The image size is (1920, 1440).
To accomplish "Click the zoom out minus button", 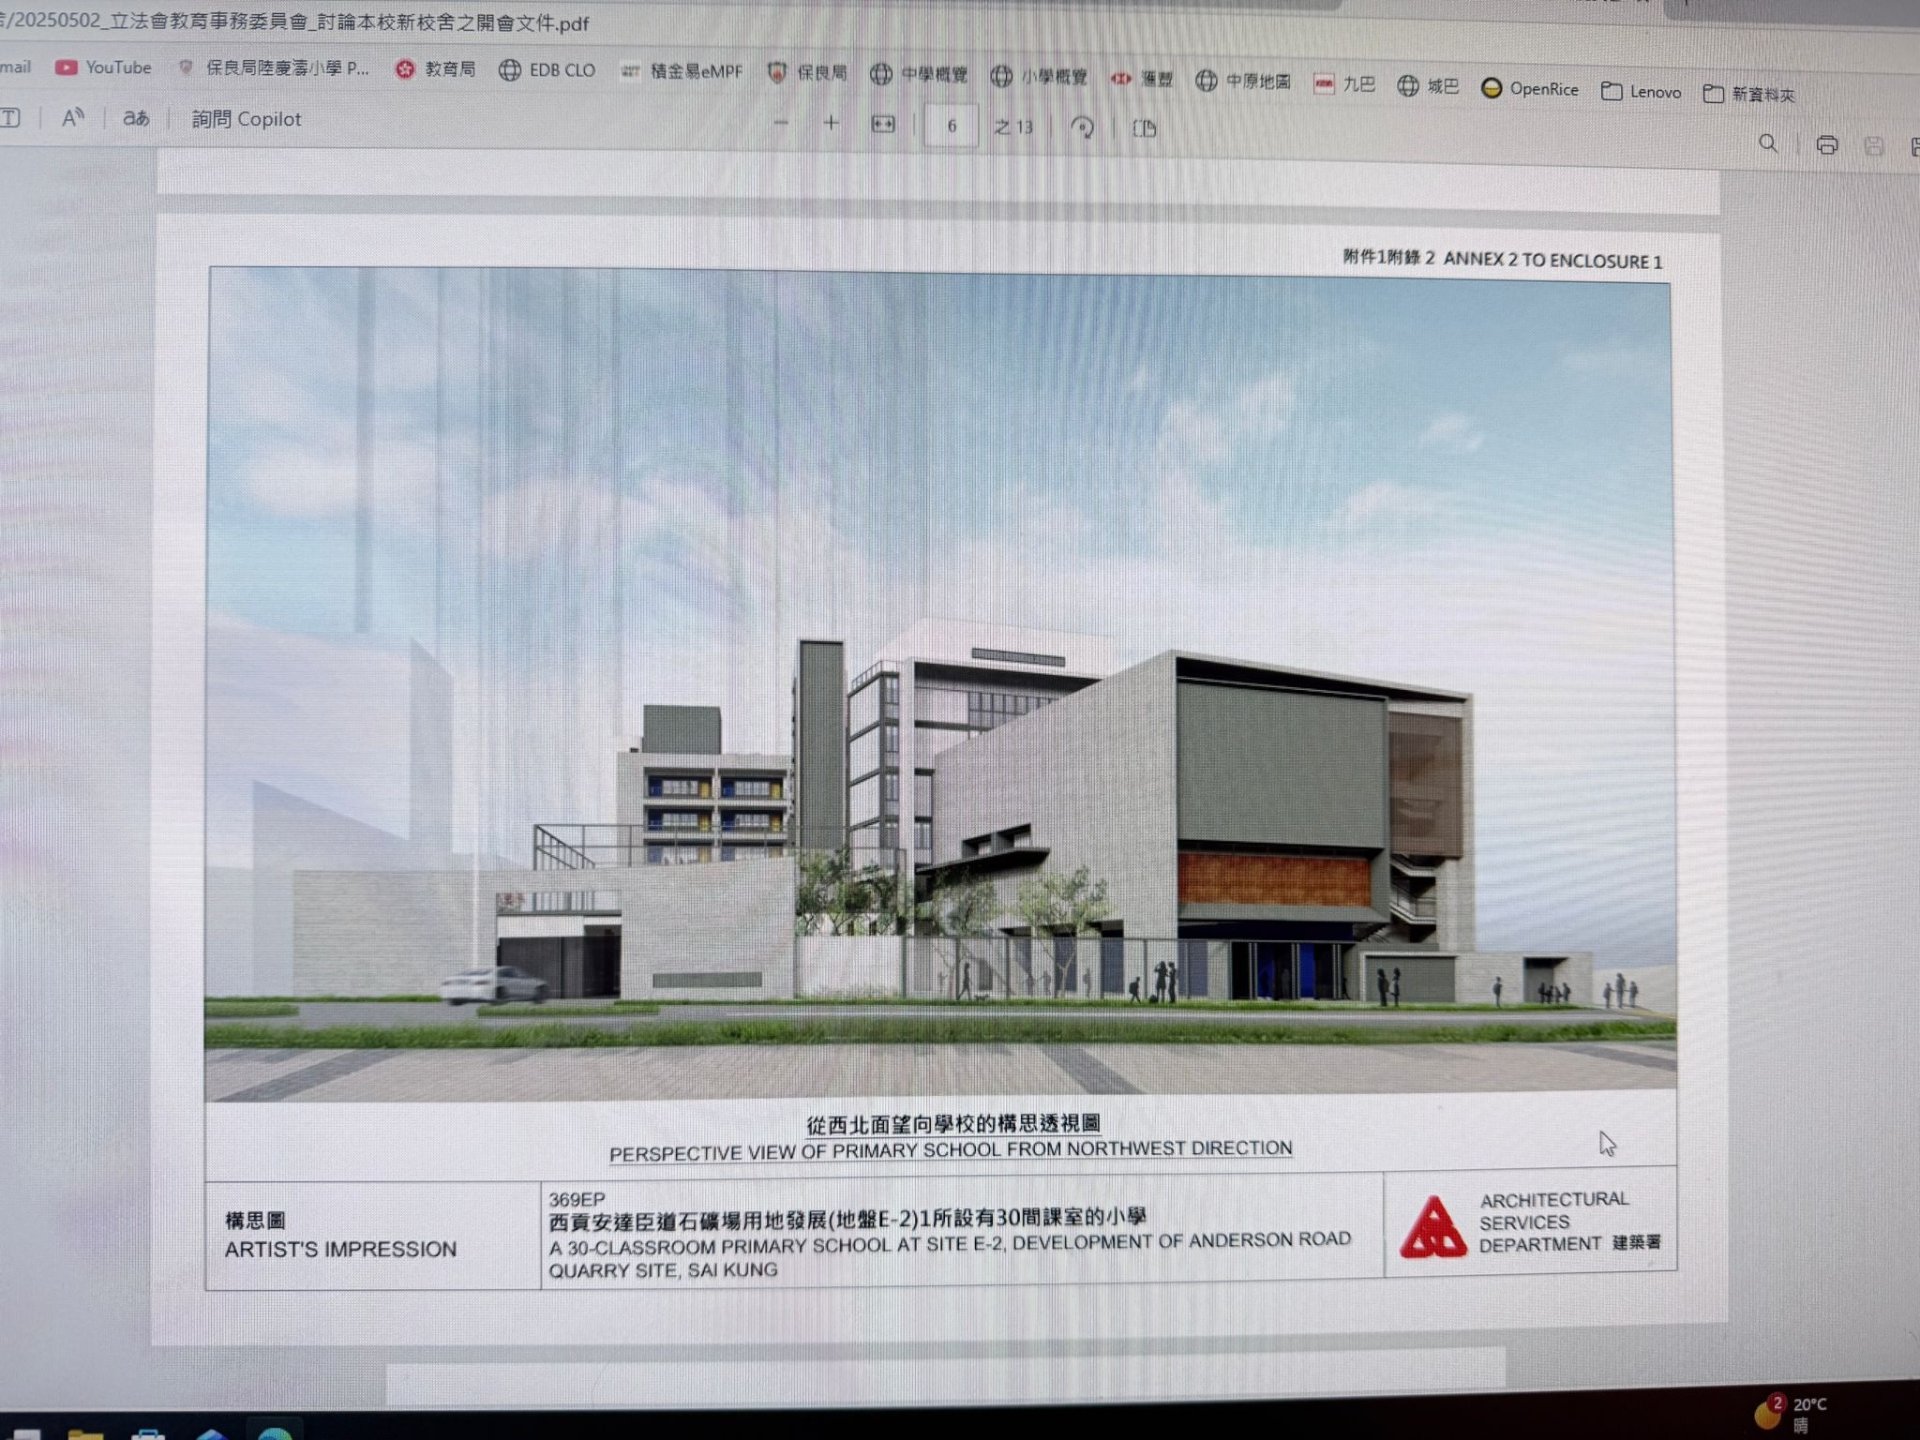I will (781, 123).
